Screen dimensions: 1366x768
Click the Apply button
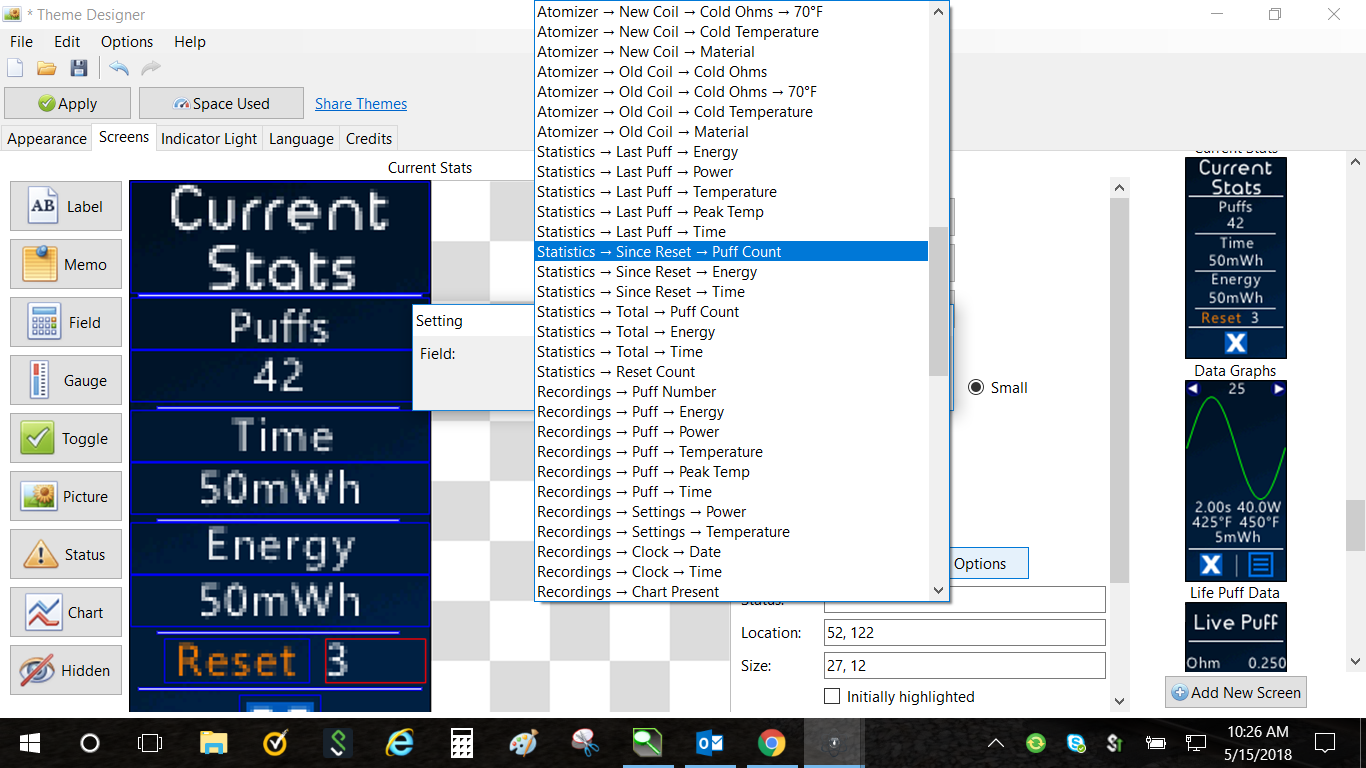67,104
